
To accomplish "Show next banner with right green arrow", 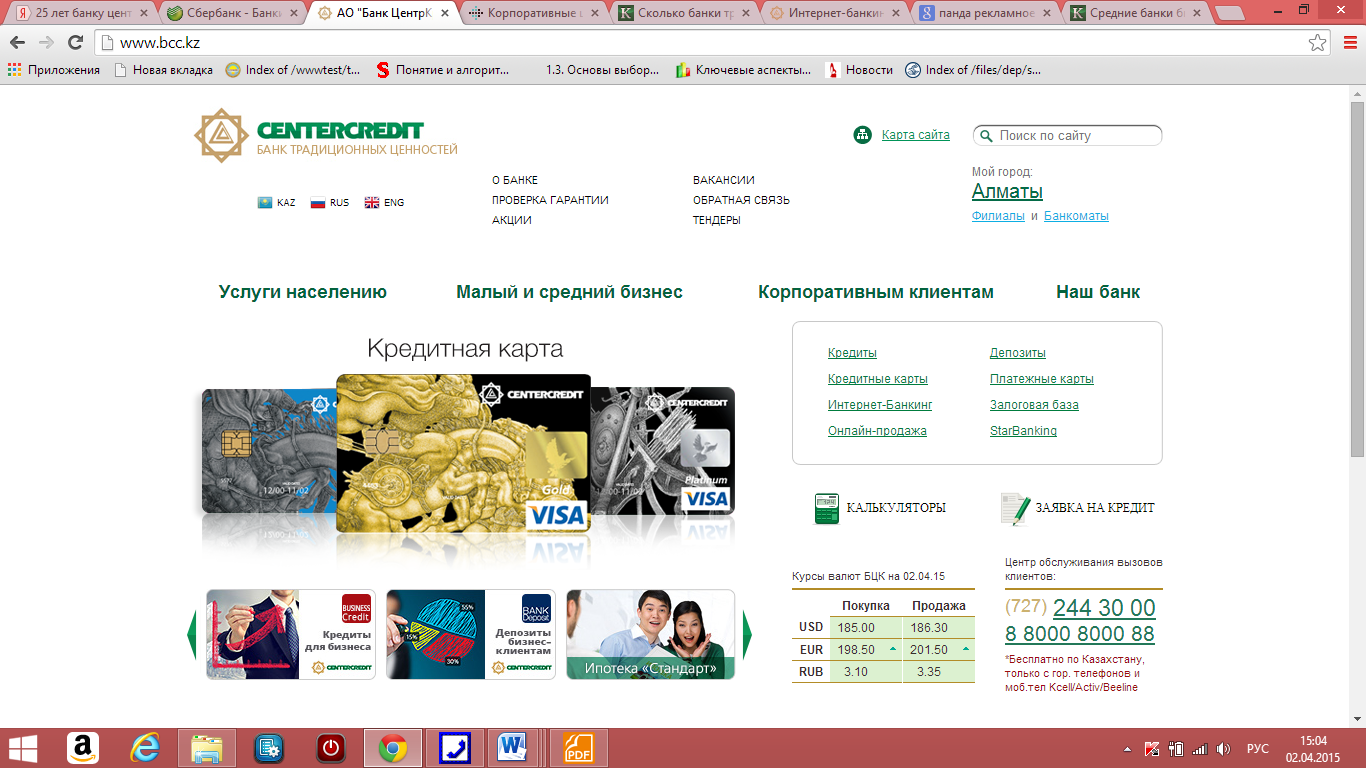I will (x=747, y=634).
